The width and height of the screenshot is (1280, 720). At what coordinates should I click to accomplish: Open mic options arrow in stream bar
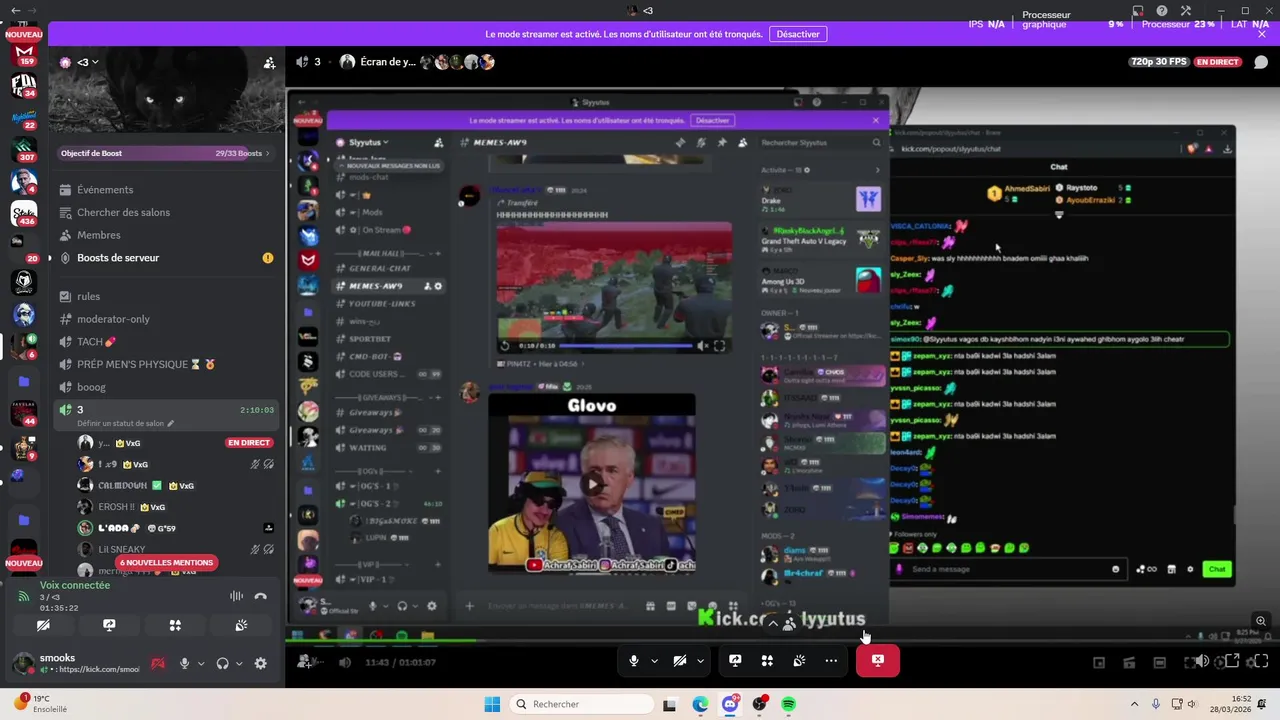(654, 661)
